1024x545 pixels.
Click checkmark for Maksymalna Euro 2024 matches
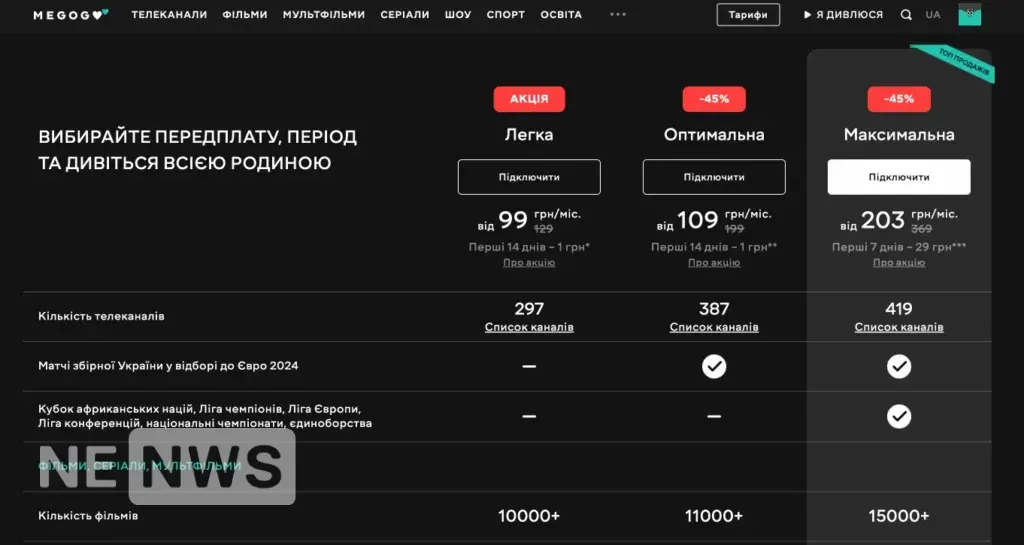point(899,366)
